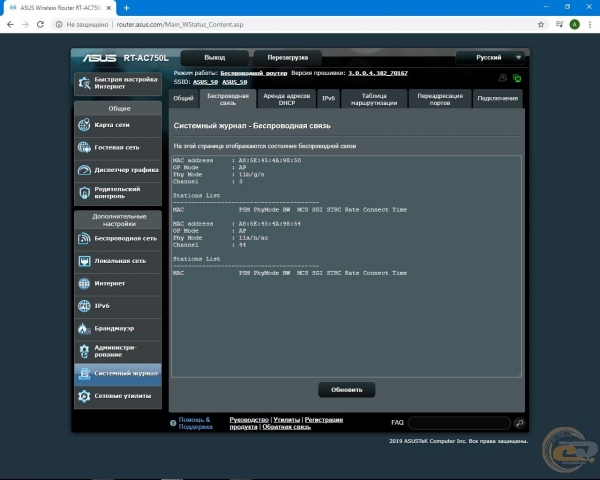This screenshot has height=480, width=600.
Task: Switch to Переадресация портов tab
Action: [x=440, y=99]
